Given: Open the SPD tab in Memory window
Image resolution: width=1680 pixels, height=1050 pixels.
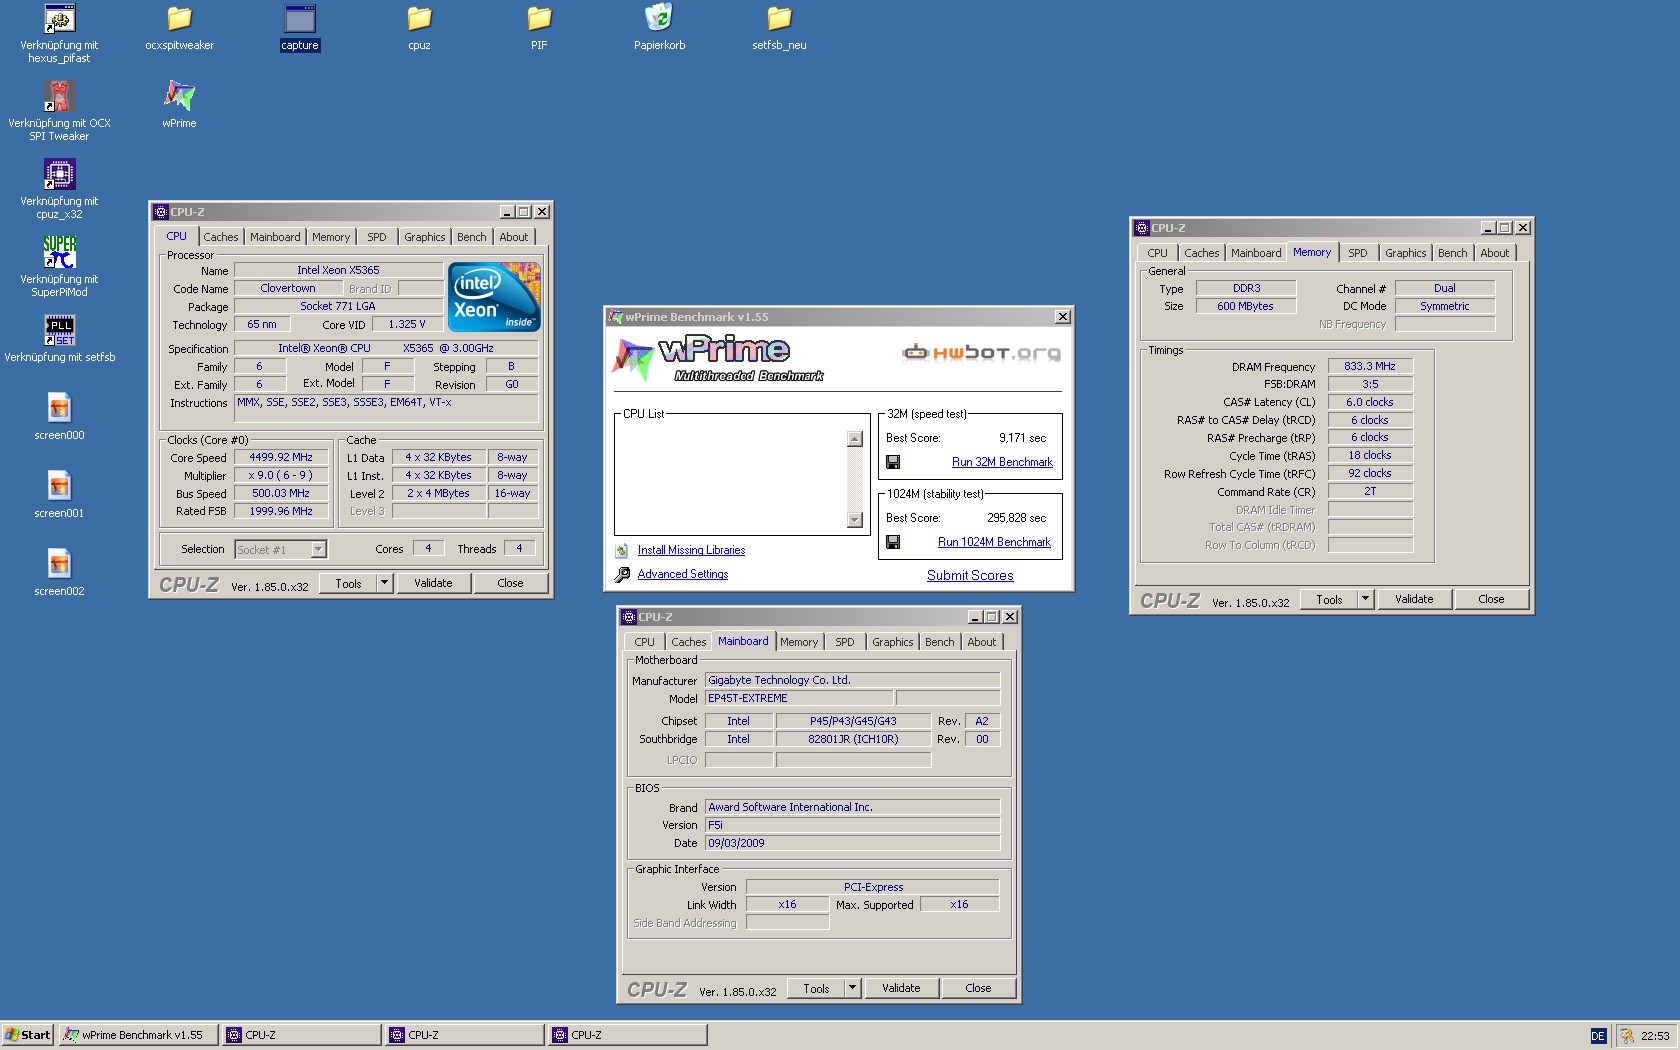Looking at the screenshot, I should (1358, 253).
